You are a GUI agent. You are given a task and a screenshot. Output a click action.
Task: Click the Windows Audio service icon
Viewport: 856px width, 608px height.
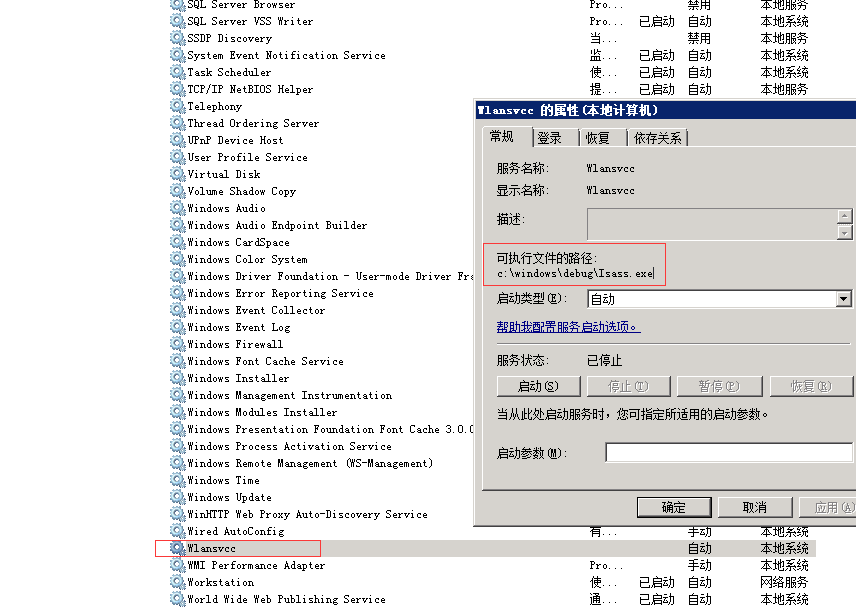click(178, 208)
